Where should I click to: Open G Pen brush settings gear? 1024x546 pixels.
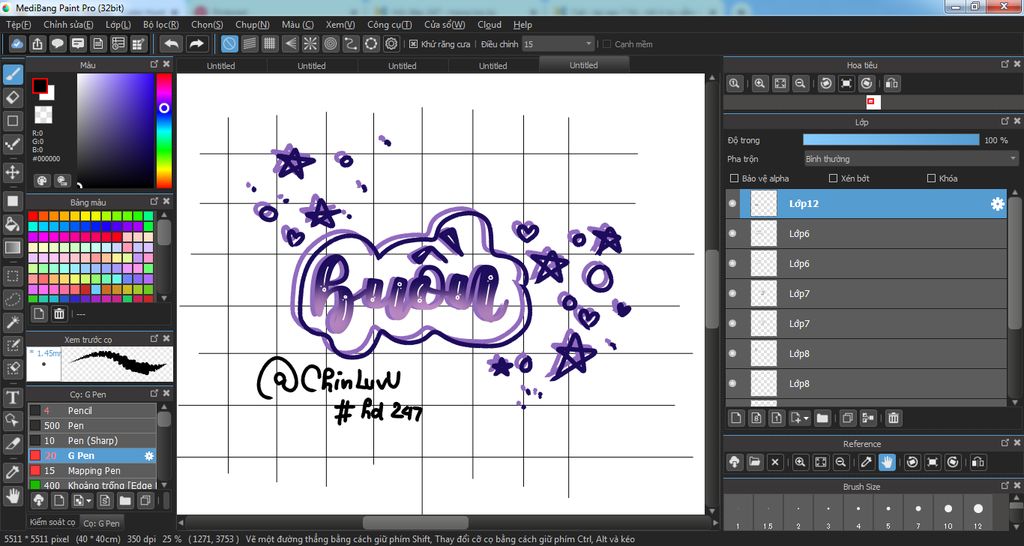pos(149,456)
